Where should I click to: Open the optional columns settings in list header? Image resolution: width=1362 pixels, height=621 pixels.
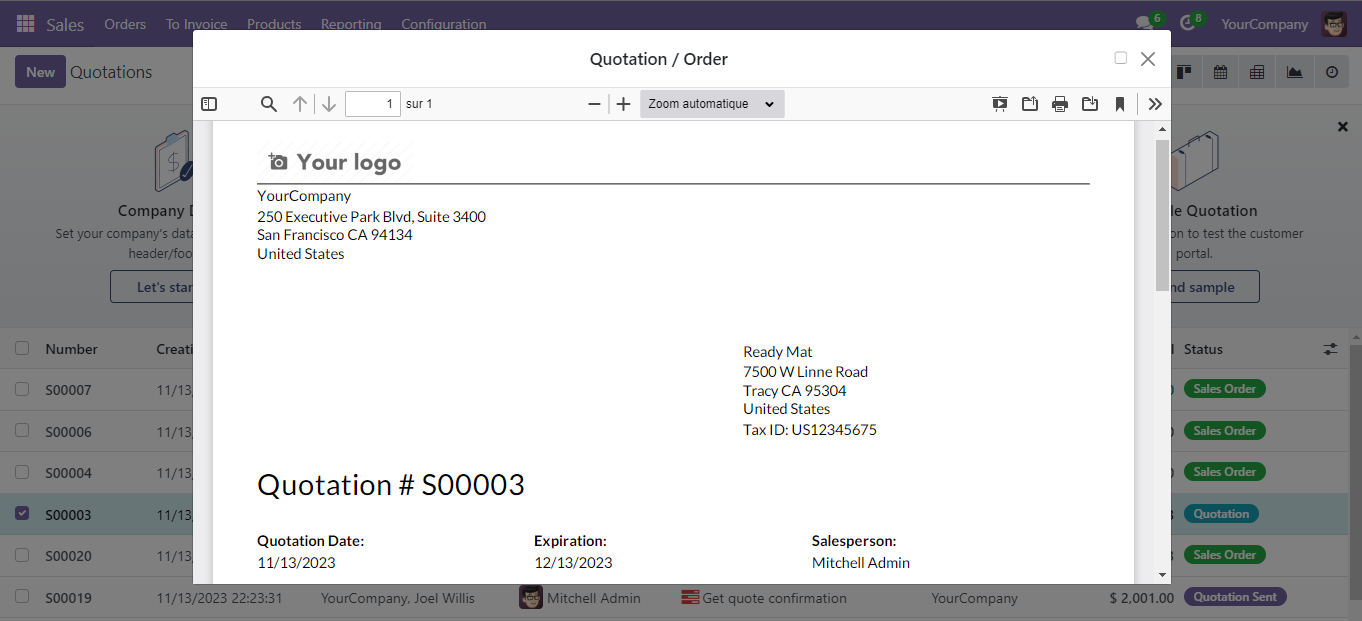[x=1330, y=349]
